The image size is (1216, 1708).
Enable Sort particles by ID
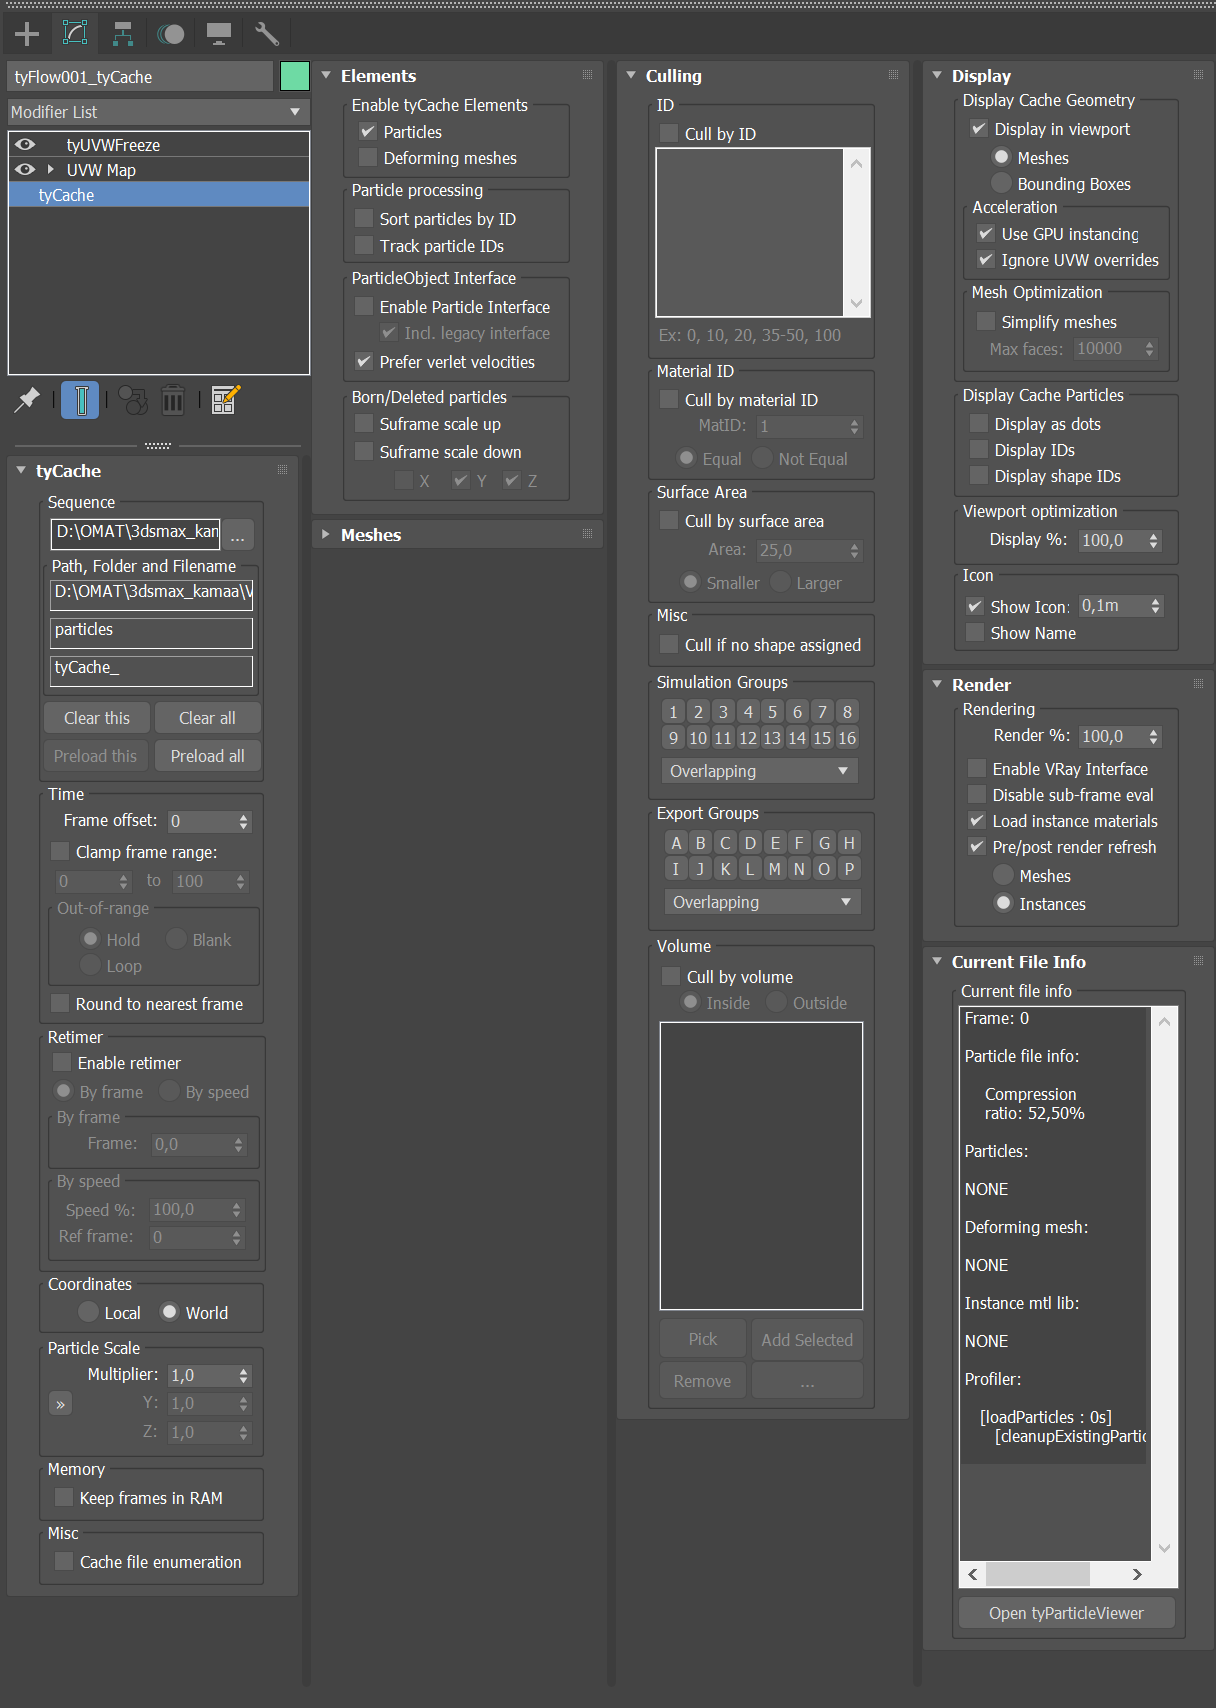click(x=364, y=219)
